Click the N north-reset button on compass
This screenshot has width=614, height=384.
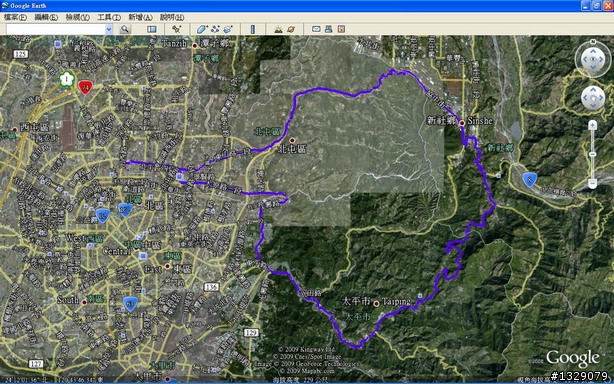tap(593, 41)
